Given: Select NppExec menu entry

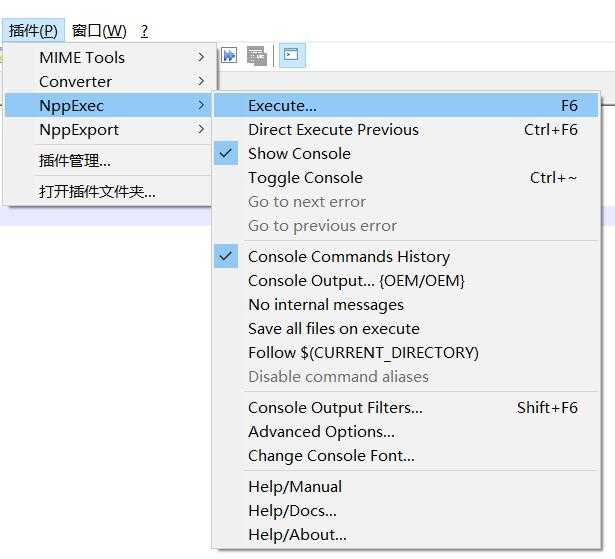Looking at the screenshot, I should pos(109,105).
